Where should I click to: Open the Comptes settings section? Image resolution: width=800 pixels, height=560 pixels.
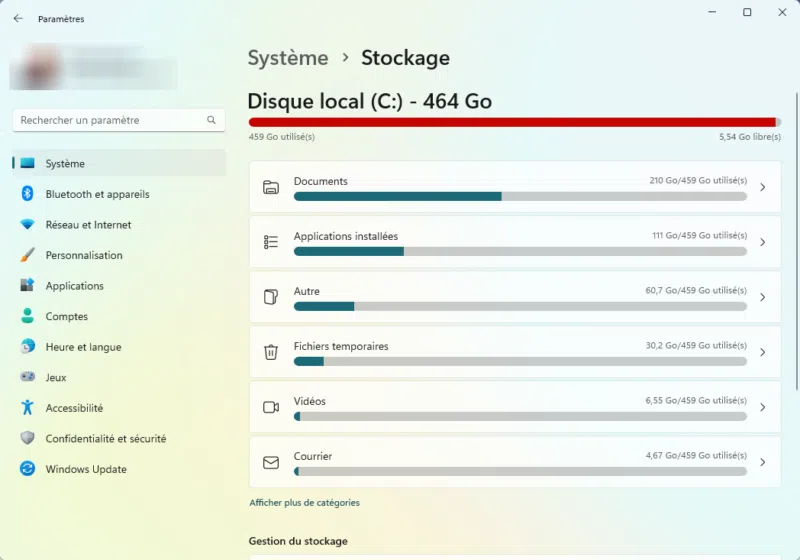pyautogui.click(x=66, y=316)
